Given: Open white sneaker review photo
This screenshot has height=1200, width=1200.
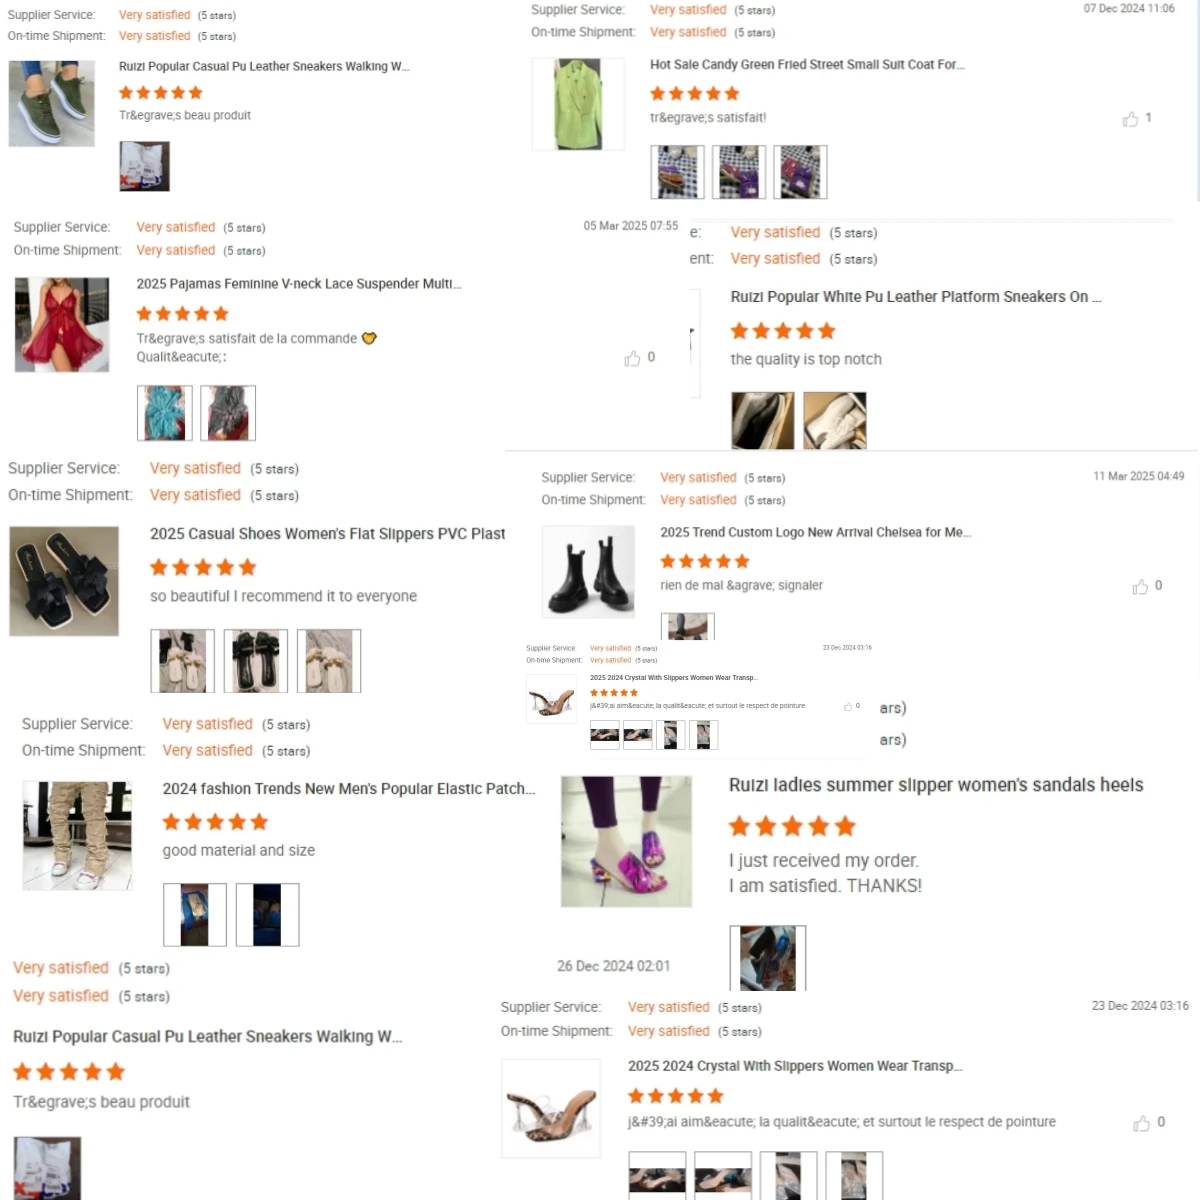Looking at the screenshot, I should [x=835, y=420].
